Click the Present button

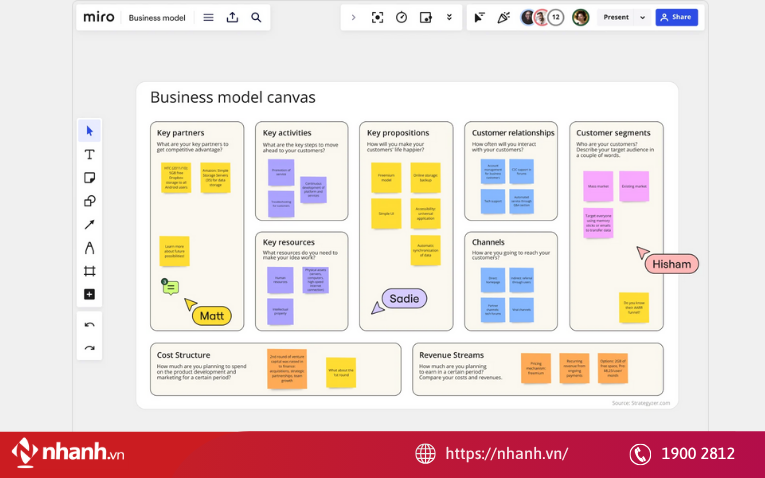click(x=616, y=17)
